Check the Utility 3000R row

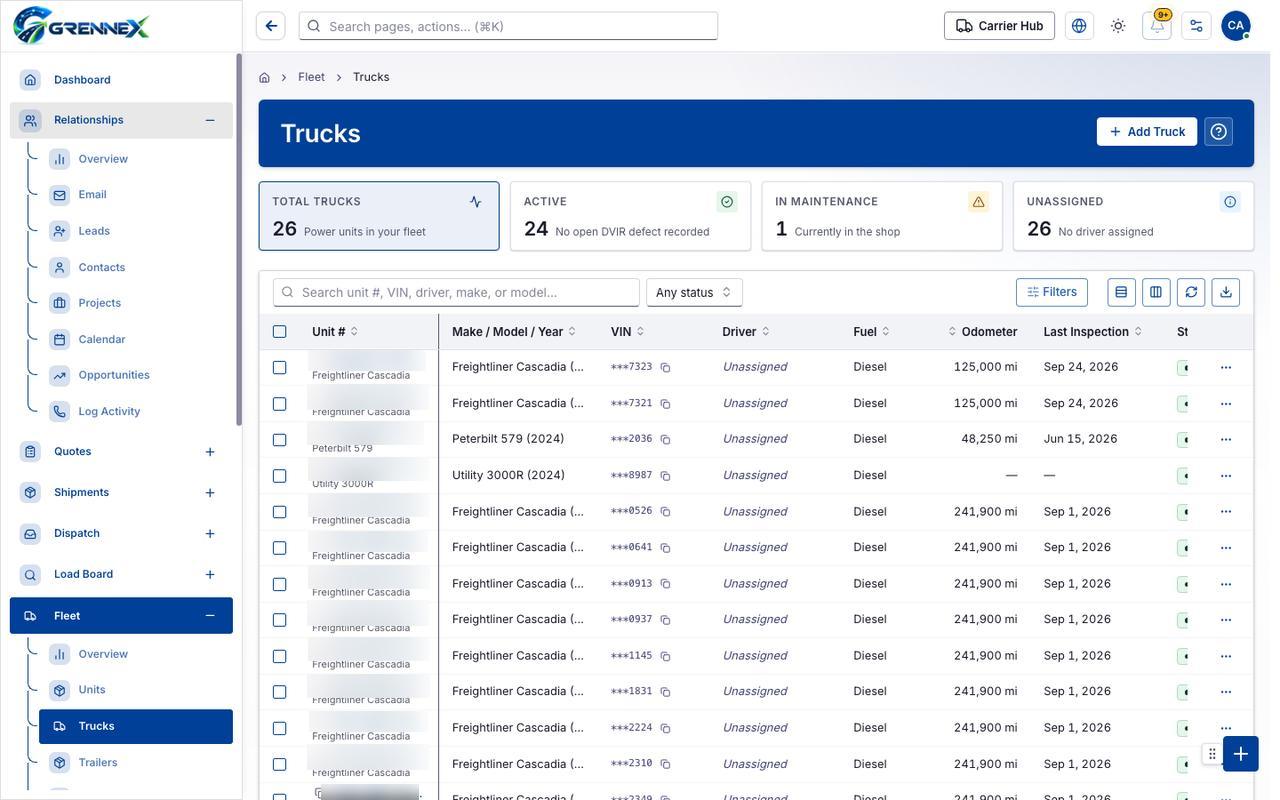click(280, 476)
